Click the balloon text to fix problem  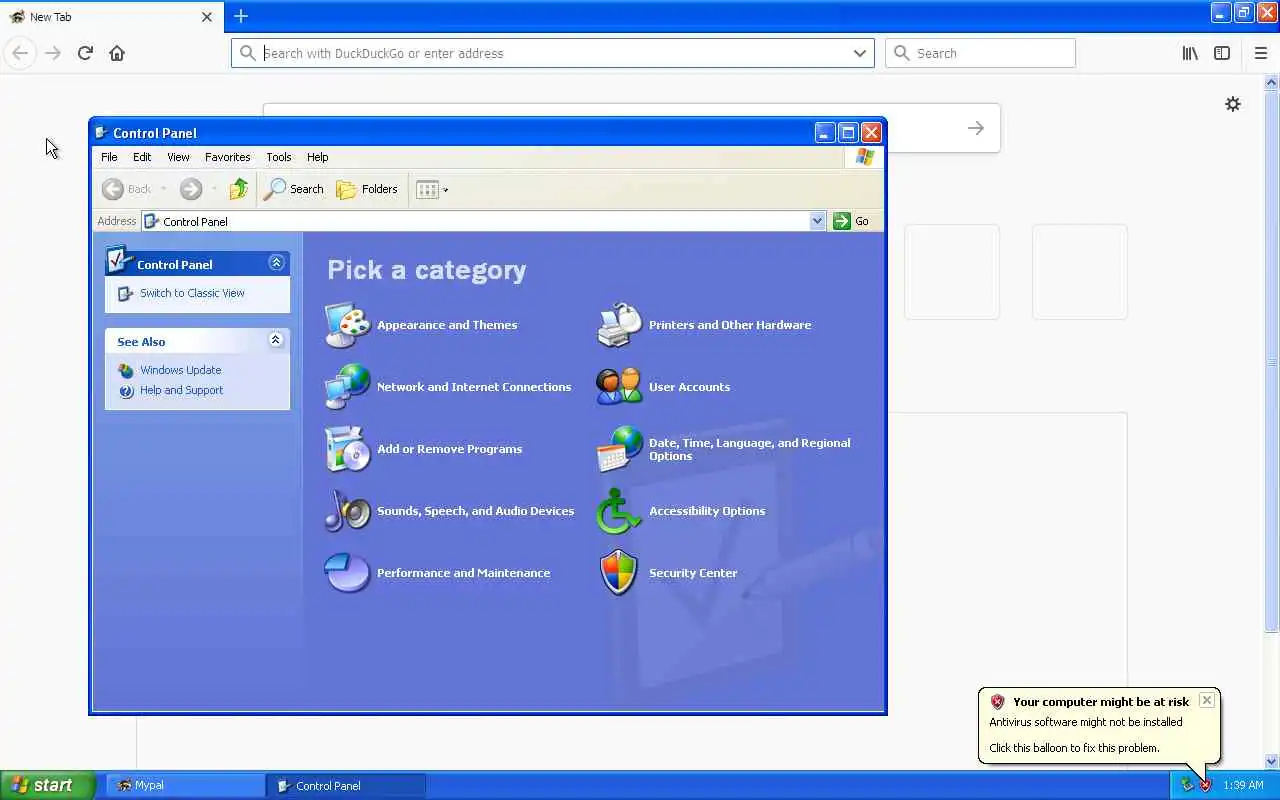(x=1074, y=747)
